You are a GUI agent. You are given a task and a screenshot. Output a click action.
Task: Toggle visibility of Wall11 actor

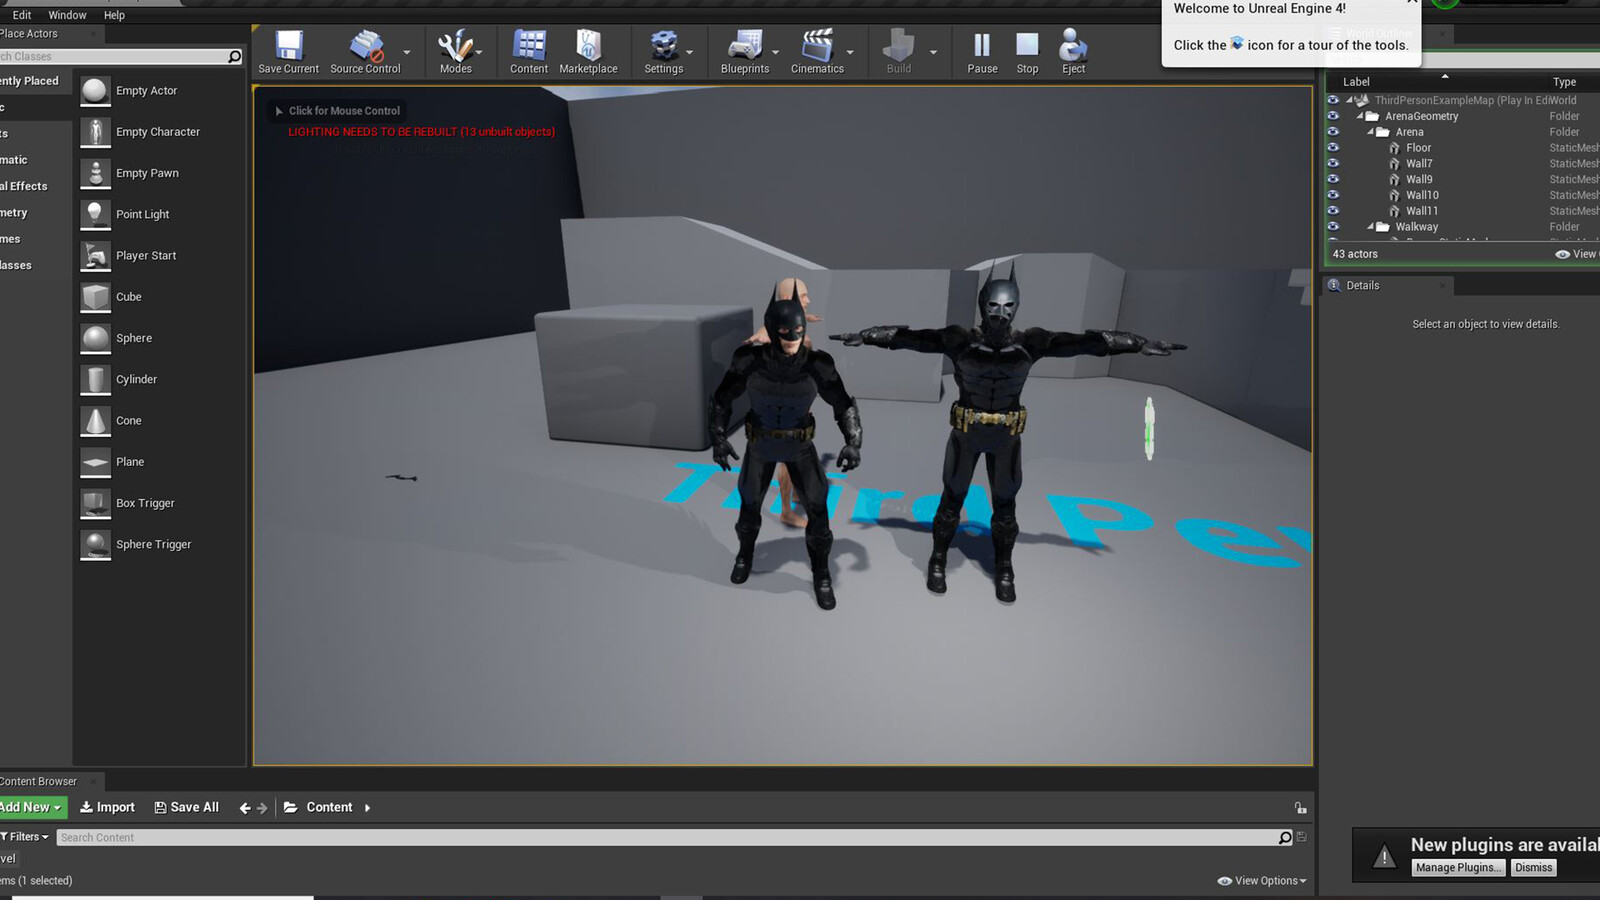[1333, 210]
